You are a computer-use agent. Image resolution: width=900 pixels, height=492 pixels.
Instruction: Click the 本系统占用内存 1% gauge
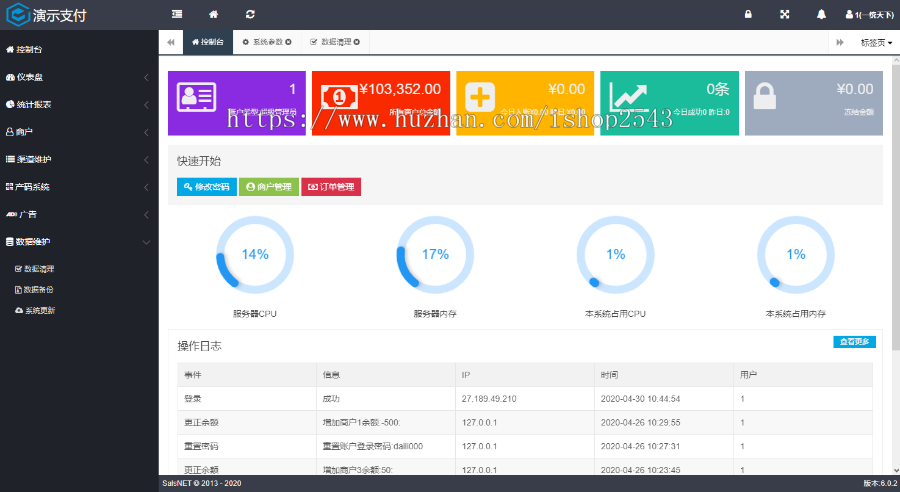(796, 255)
